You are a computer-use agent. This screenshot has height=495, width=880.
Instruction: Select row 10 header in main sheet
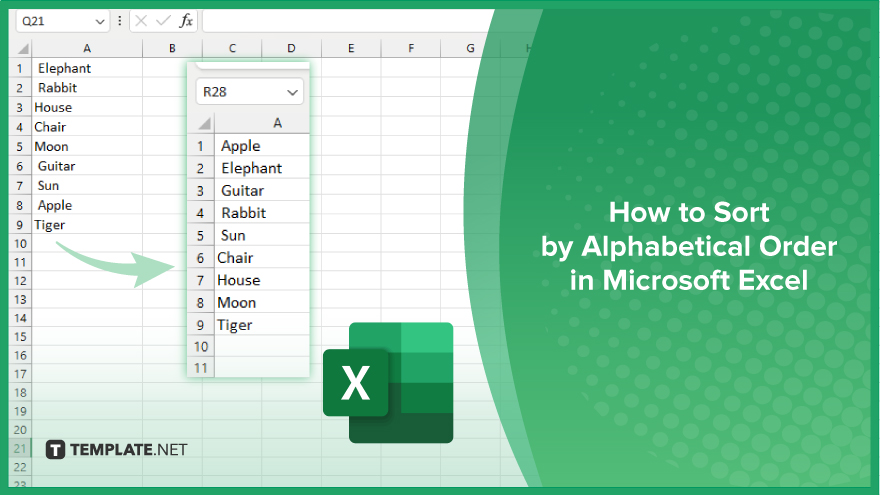point(20,244)
